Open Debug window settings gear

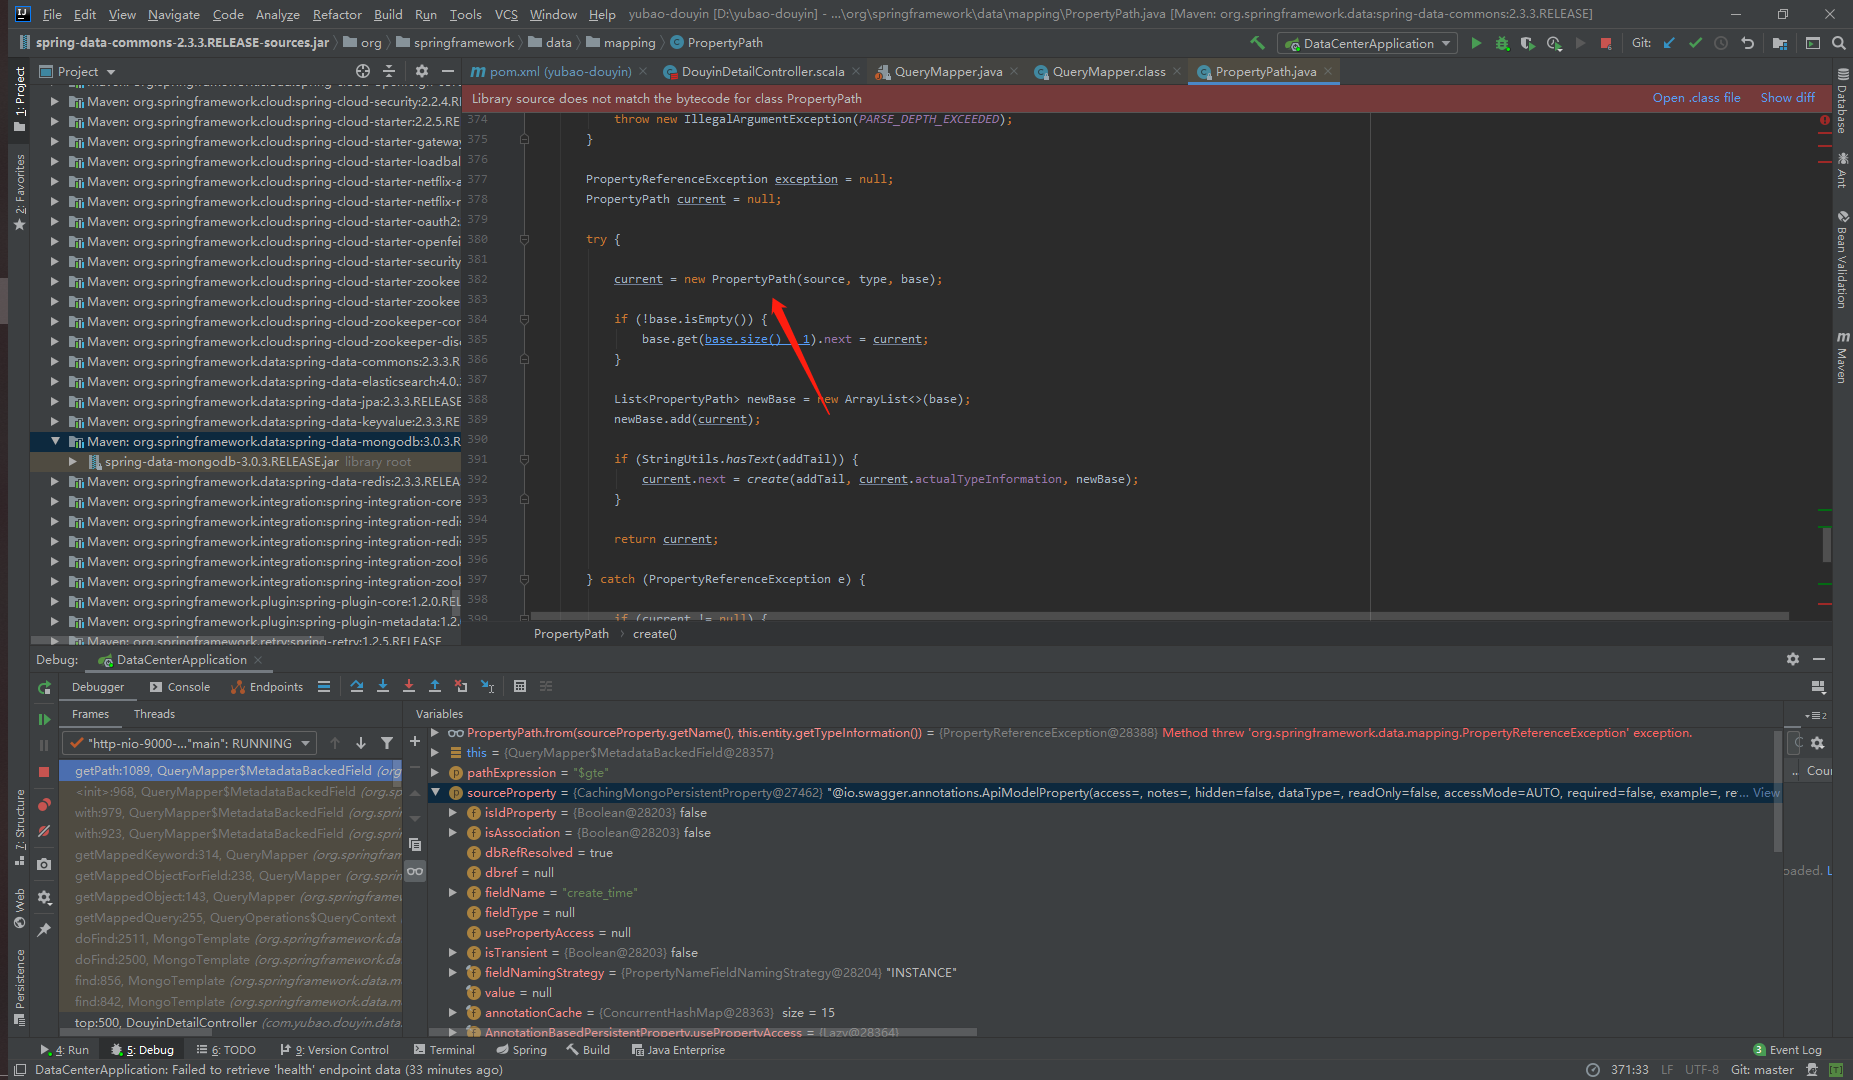[1793, 659]
